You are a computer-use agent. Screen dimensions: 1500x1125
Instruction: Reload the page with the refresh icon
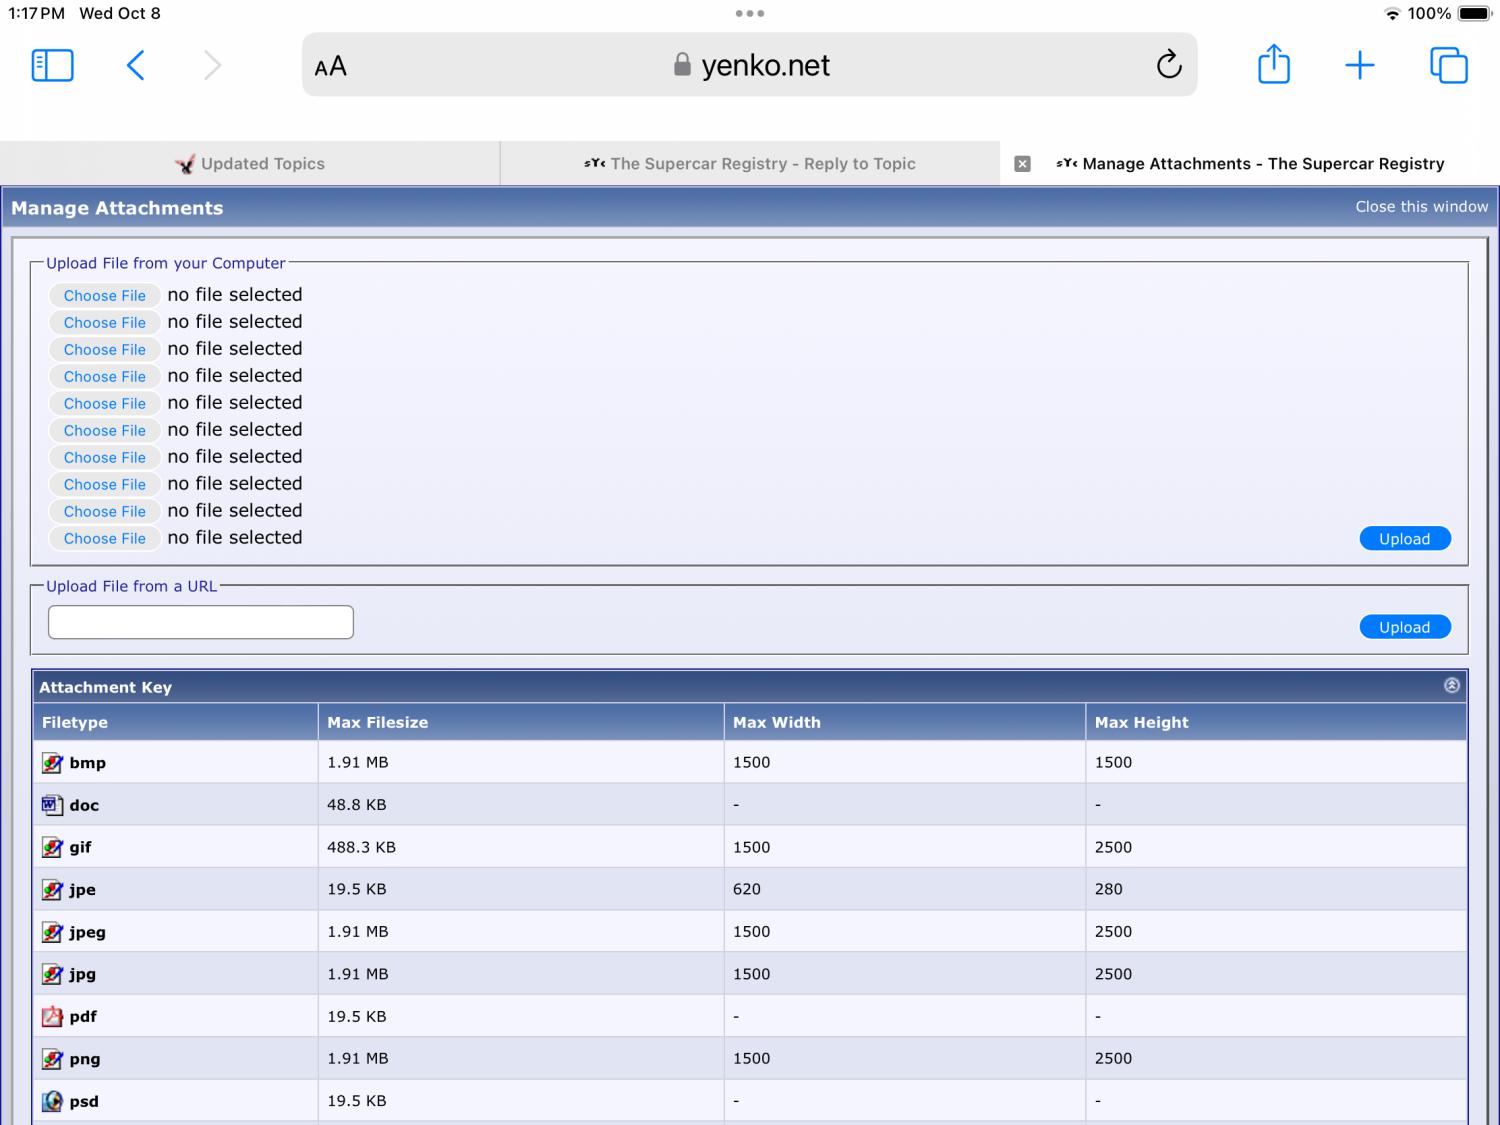click(x=1168, y=66)
